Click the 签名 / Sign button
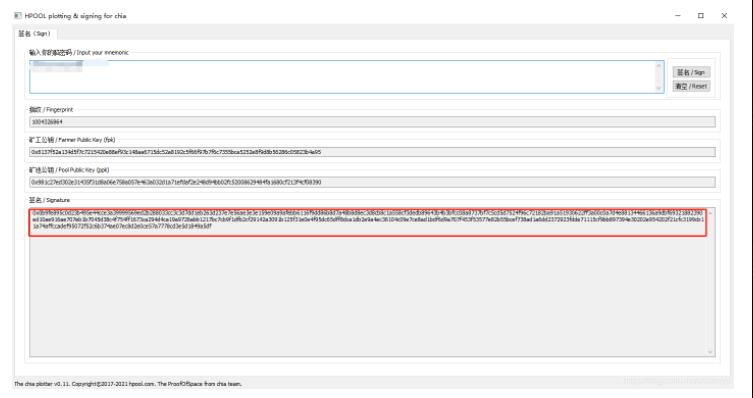Image resolution: width=753 pixels, height=398 pixels. [691, 72]
